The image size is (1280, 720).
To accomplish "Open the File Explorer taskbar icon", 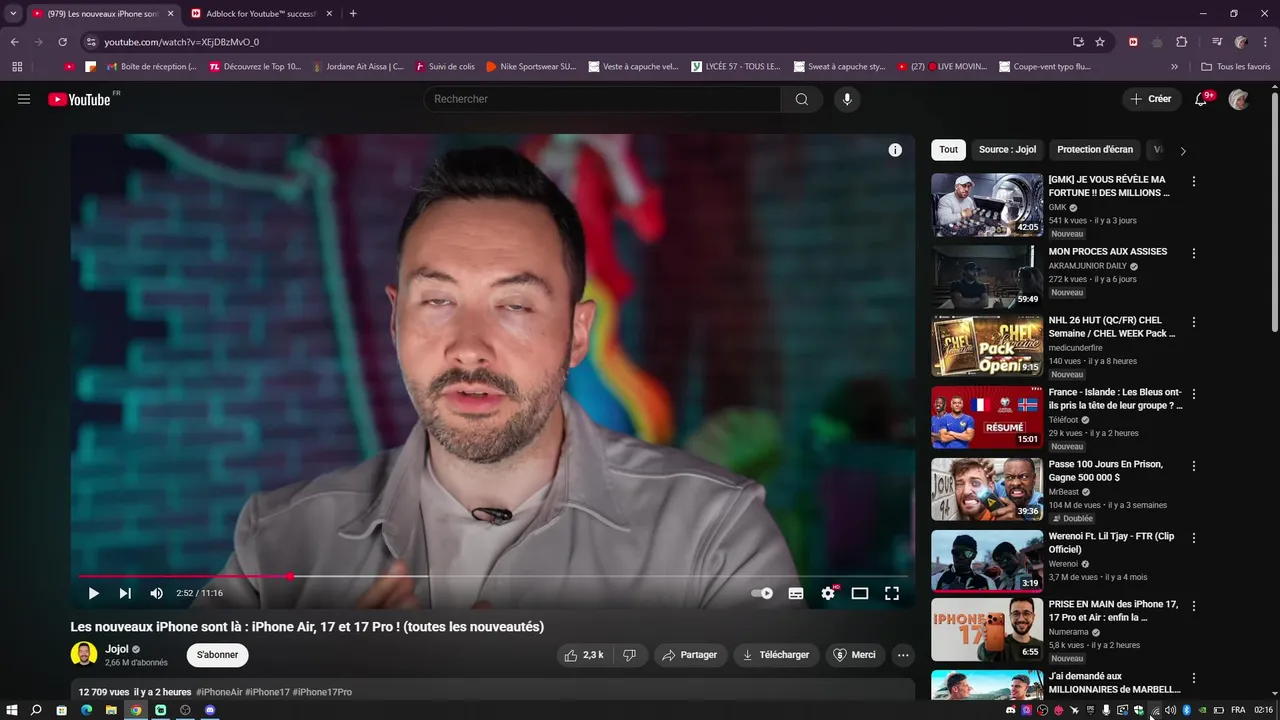I will pos(111,710).
